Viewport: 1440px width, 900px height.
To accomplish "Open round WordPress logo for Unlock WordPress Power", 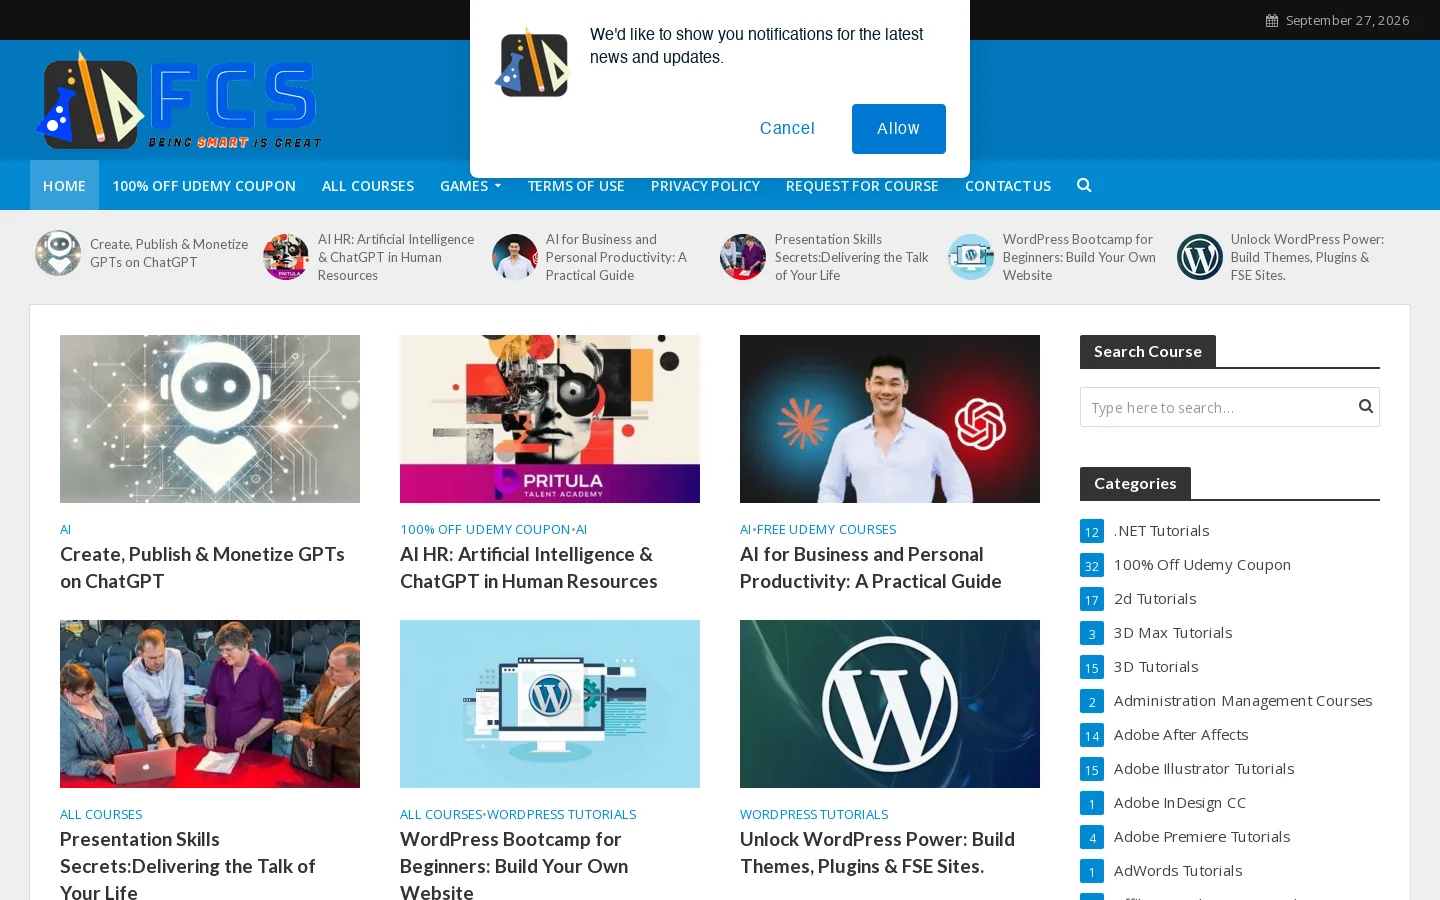I will 1200,257.
